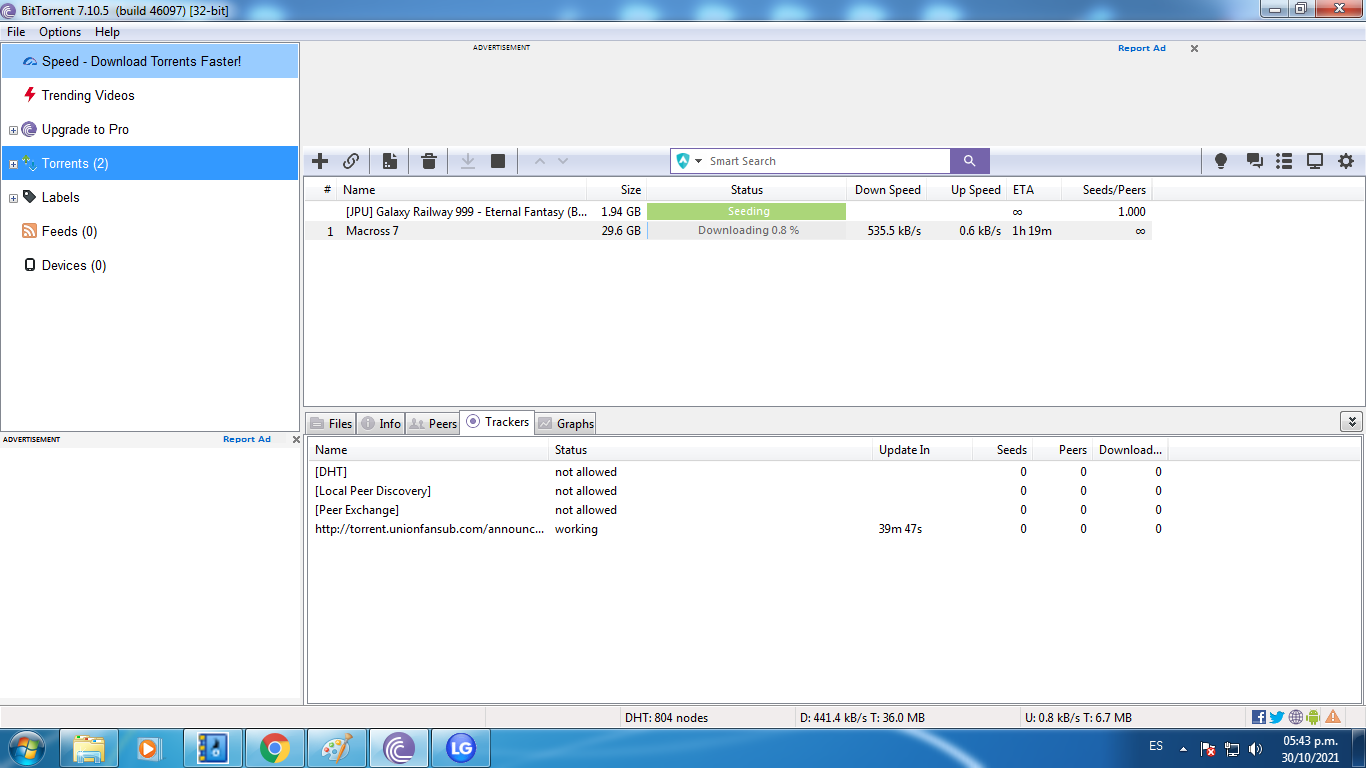Click Report Ad link above the toolbar
Screen dimensions: 1366x768
(x=1141, y=48)
